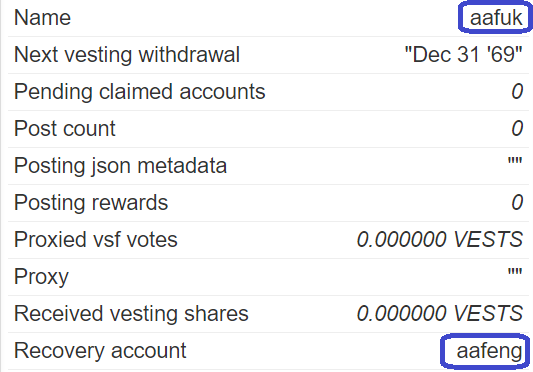Screen dimensions: 533x372
Task: Click the Received vesting shares label
Action: pyautogui.click(x=131, y=314)
